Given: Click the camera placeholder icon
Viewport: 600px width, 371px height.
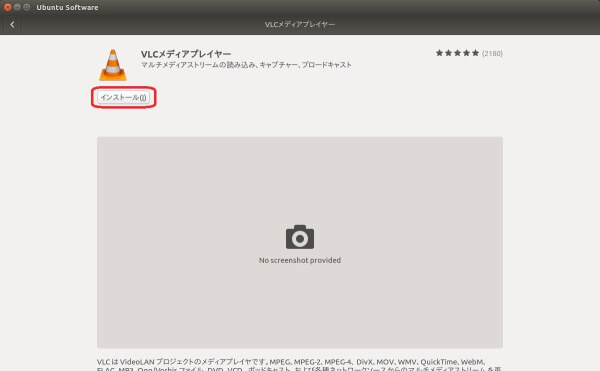Looking at the screenshot, I should pyautogui.click(x=300, y=237).
